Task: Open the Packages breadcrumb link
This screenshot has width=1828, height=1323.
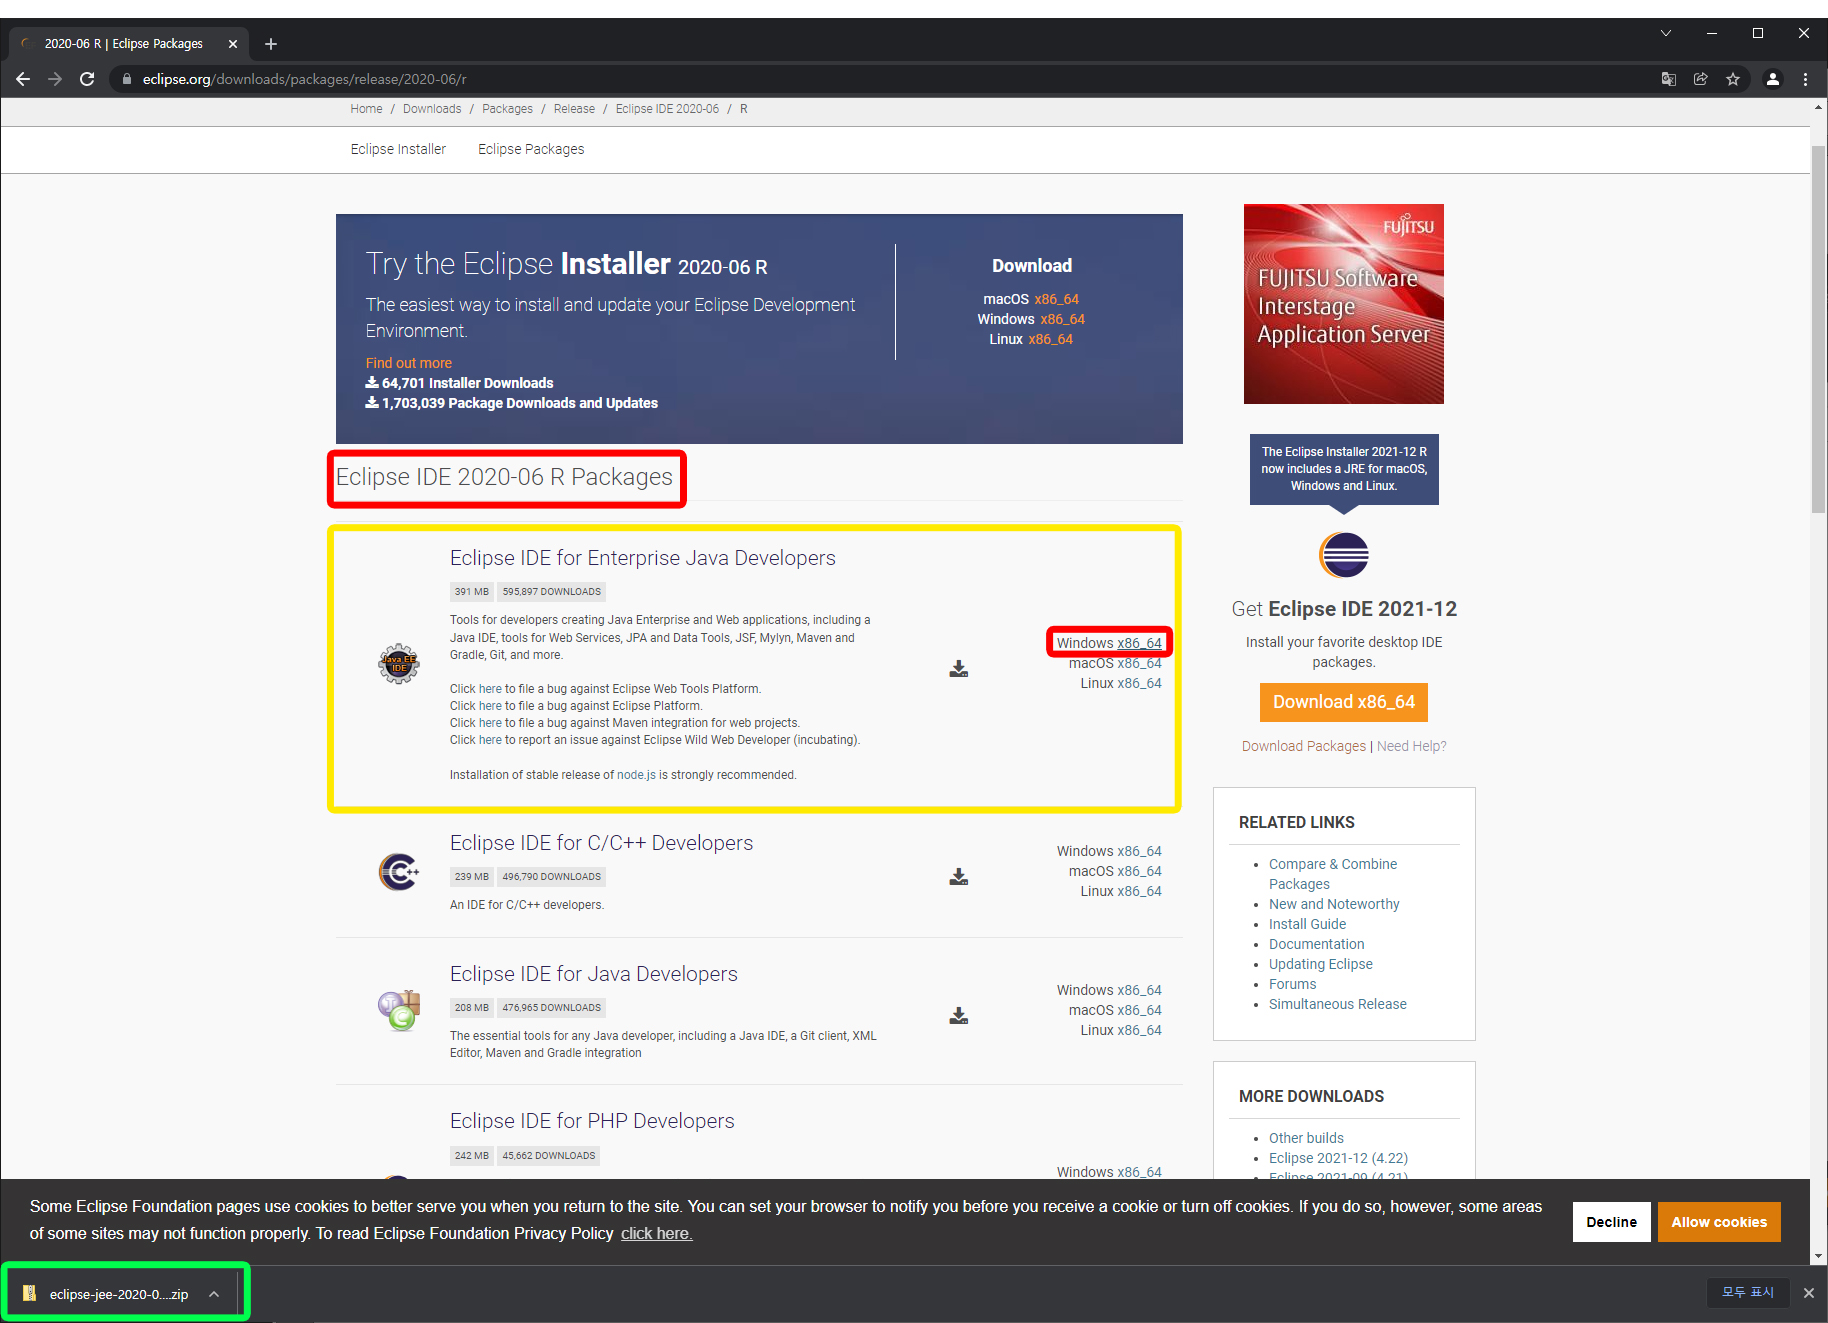Action: pos(507,109)
